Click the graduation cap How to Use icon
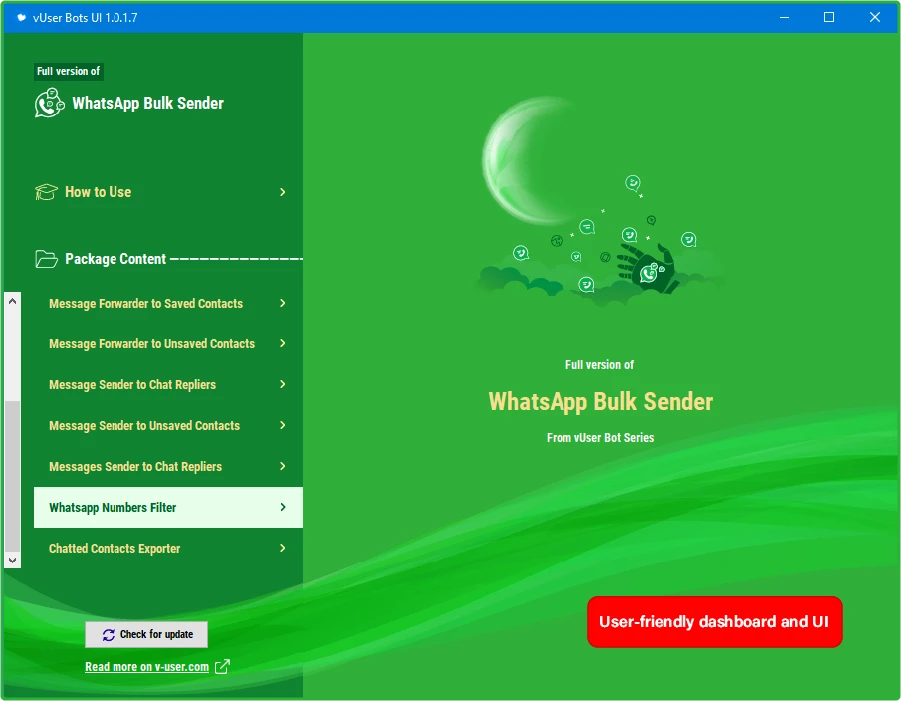The width and height of the screenshot is (901, 701). [46, 192]
